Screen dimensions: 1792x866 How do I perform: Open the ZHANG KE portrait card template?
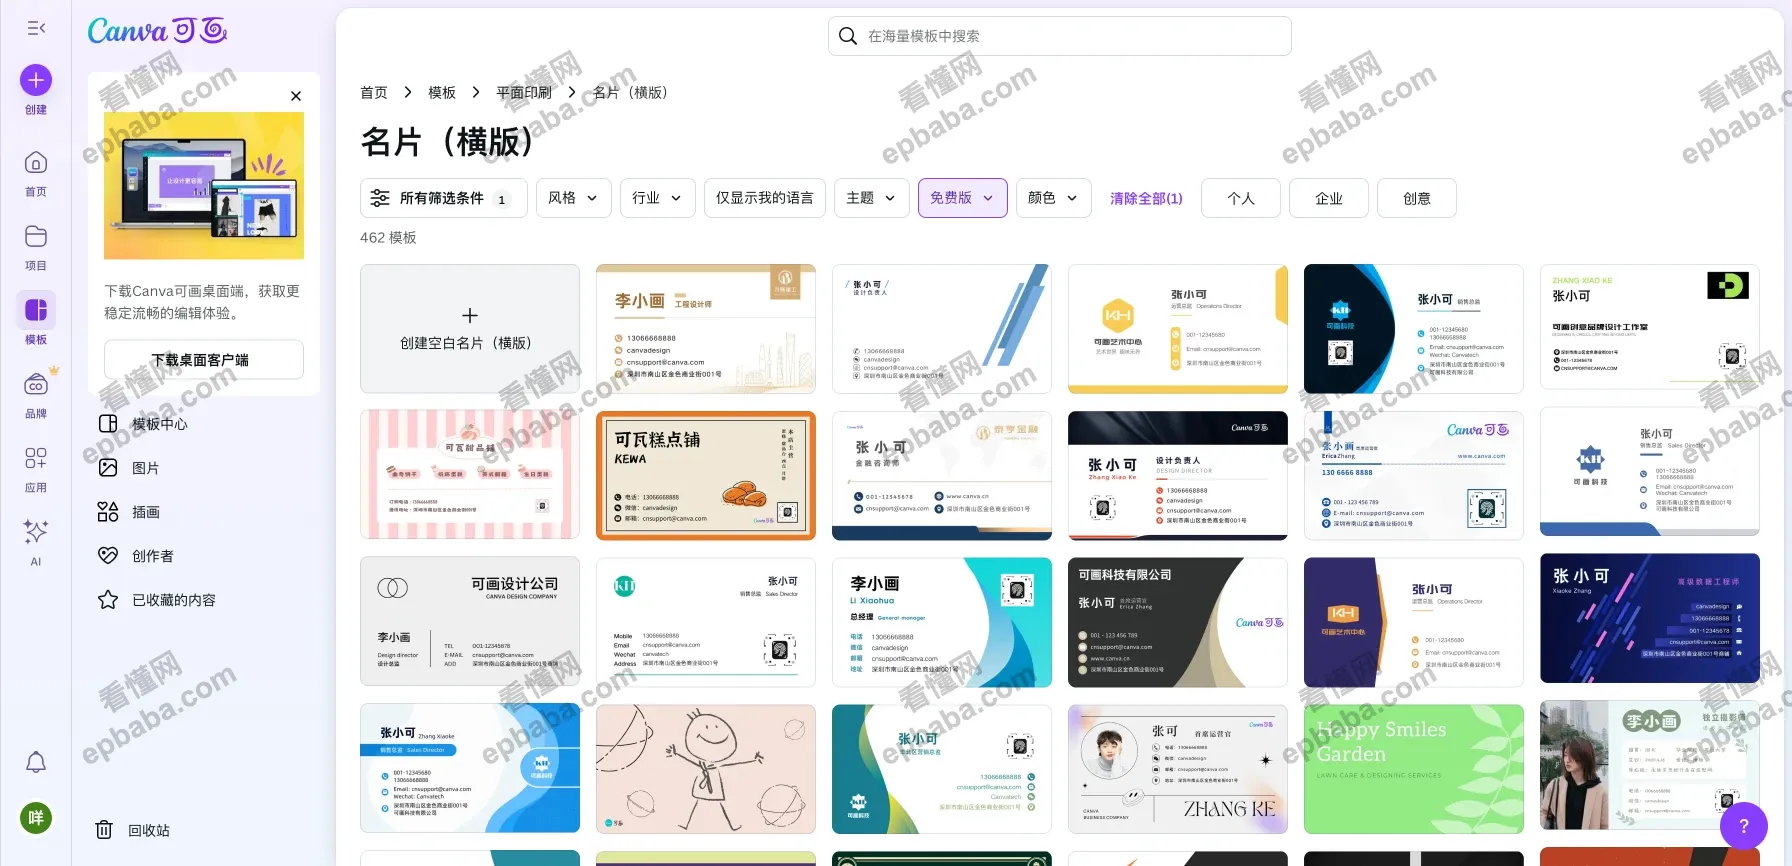pyautogui.click(x=1178, y=769)
